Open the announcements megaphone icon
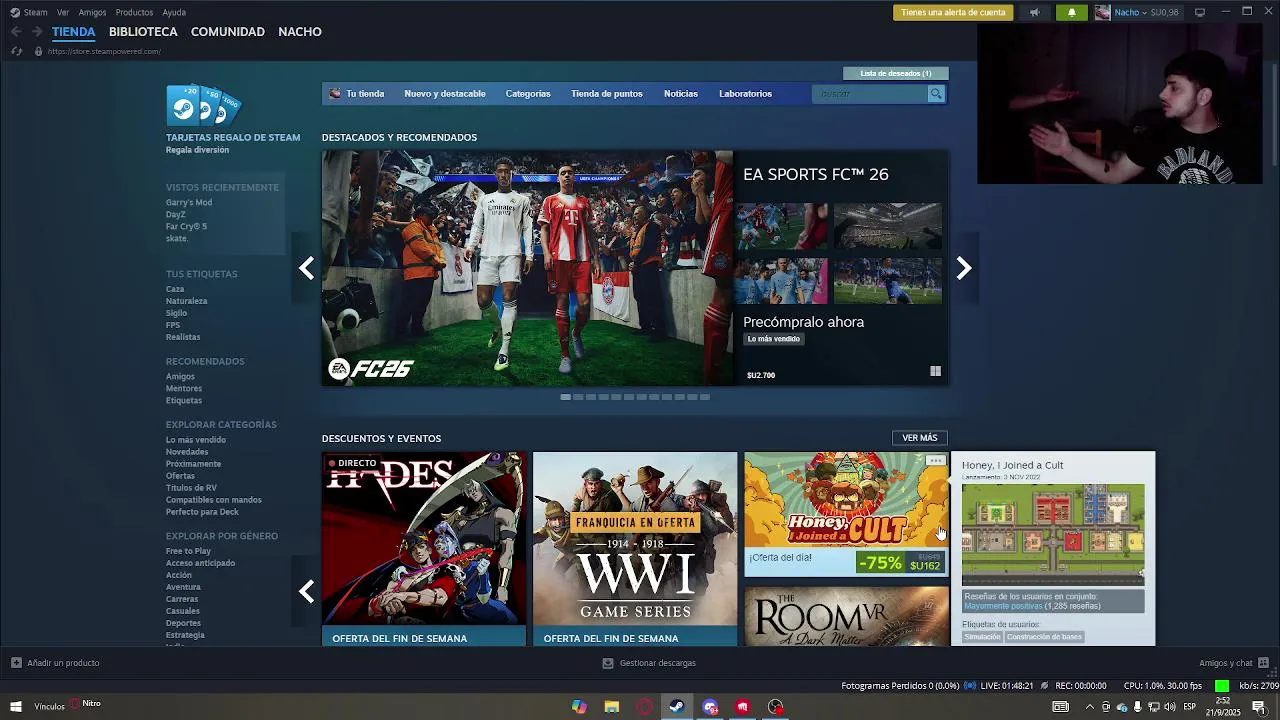 coord(1035,12)
